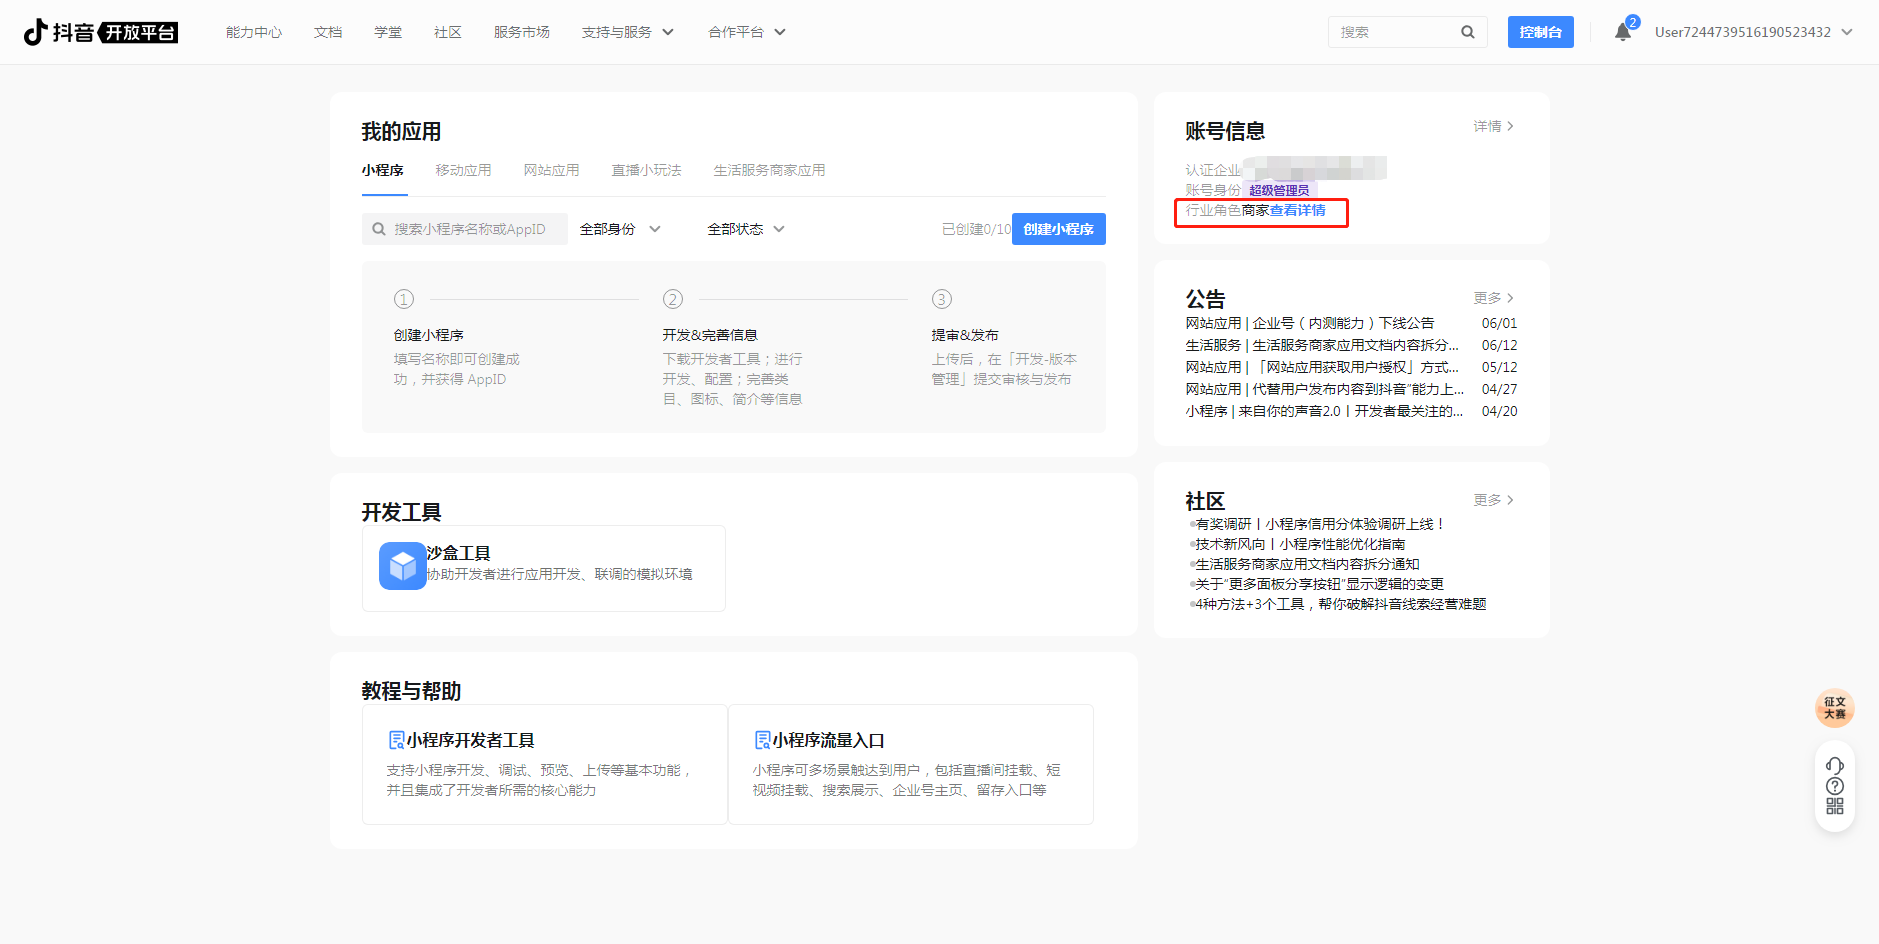1879x944 pixels.
Task: Open 文档 in top navigation
Action: [328, 32]
